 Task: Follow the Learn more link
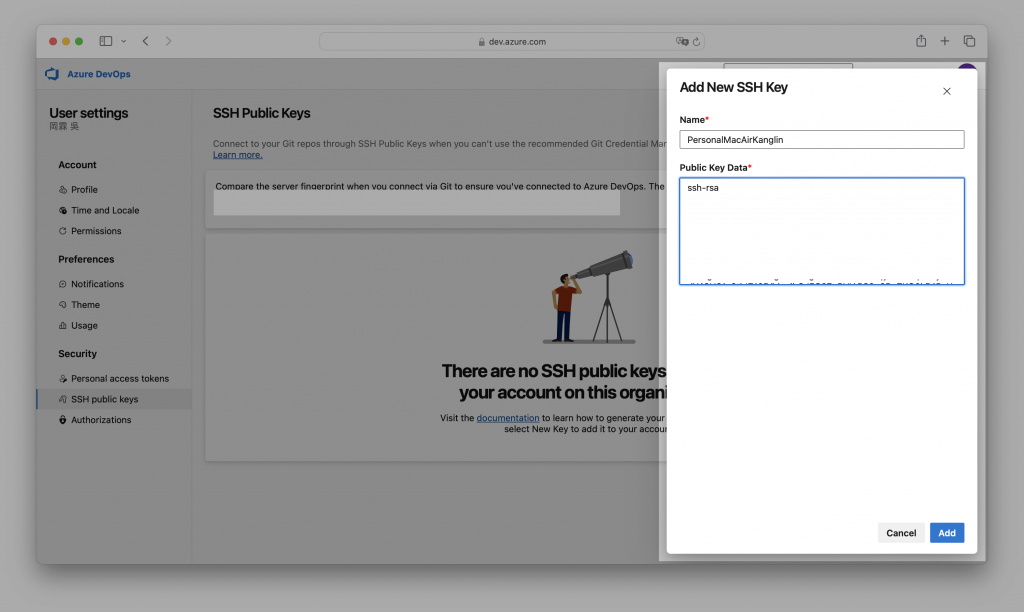(238, 155)
